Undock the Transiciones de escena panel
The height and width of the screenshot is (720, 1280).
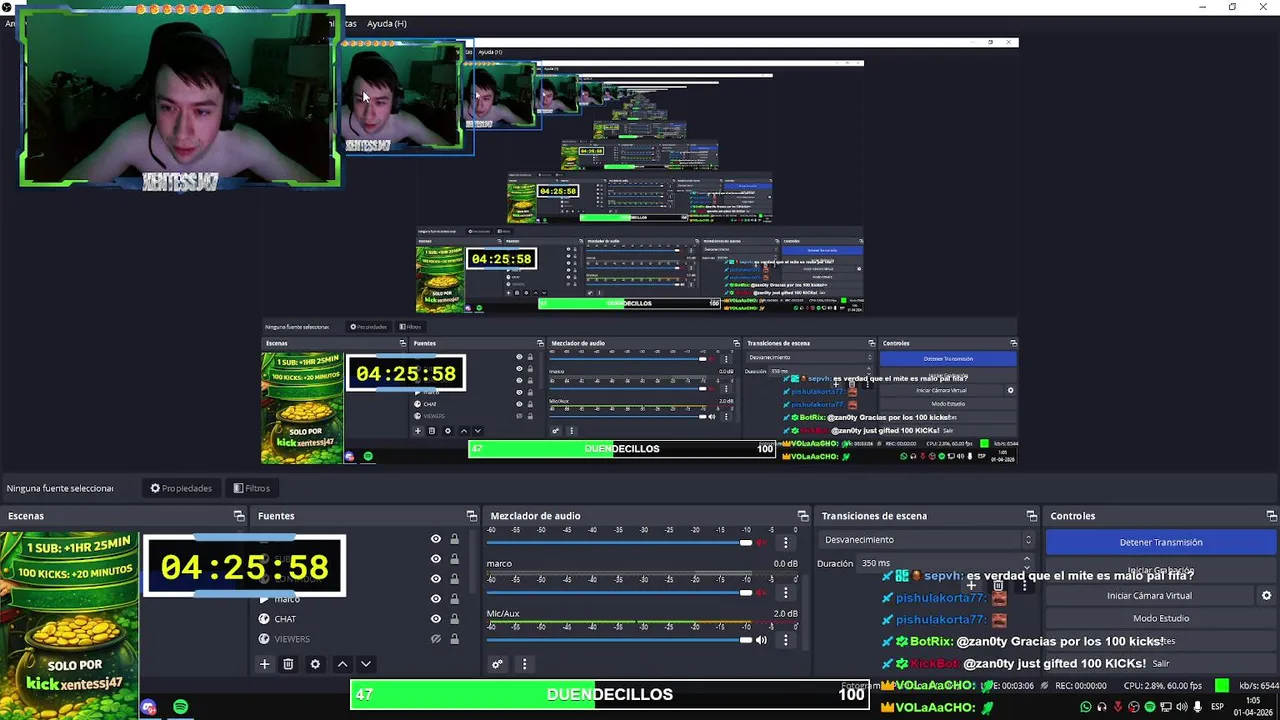pyautogui.click(x=1032, y=516)
